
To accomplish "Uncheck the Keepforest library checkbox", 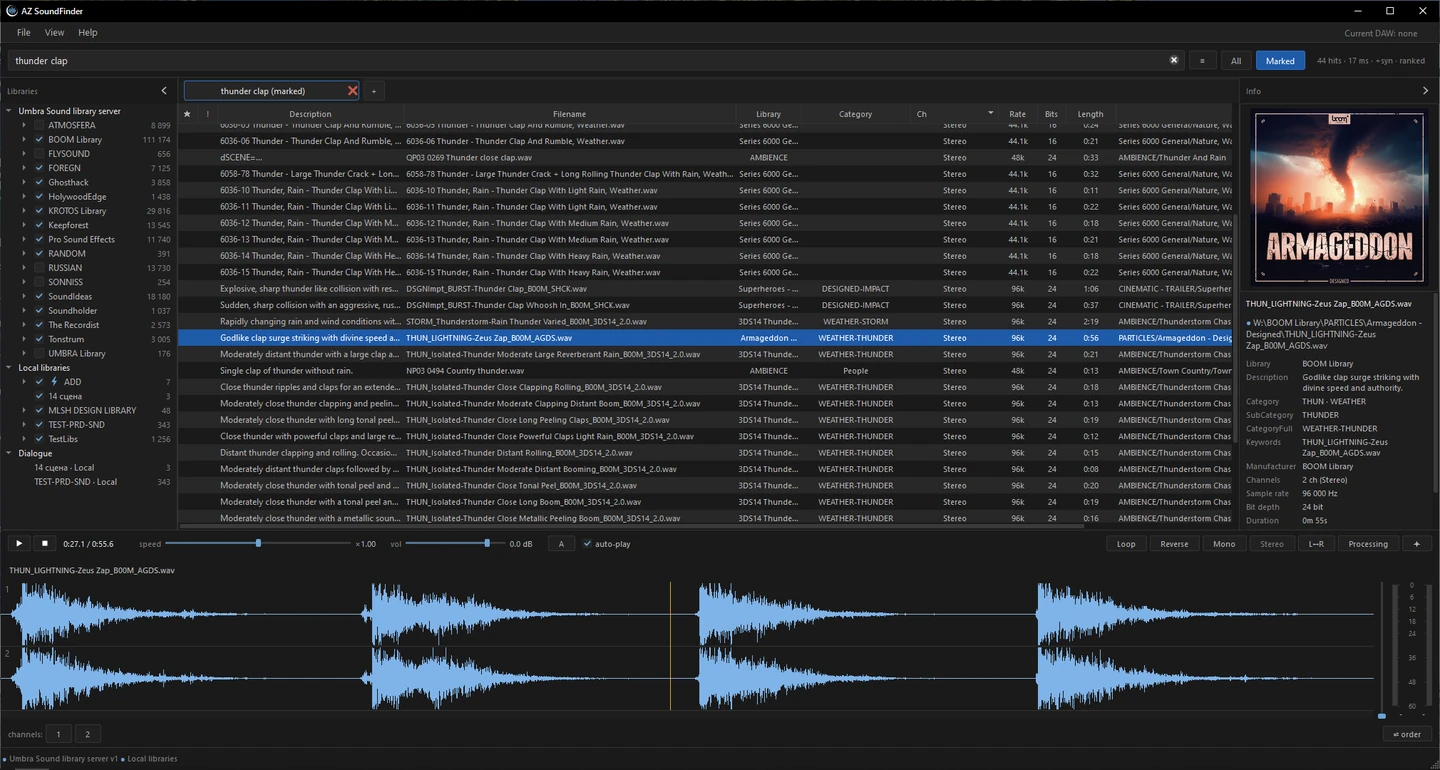I will (x=39, y=225).
